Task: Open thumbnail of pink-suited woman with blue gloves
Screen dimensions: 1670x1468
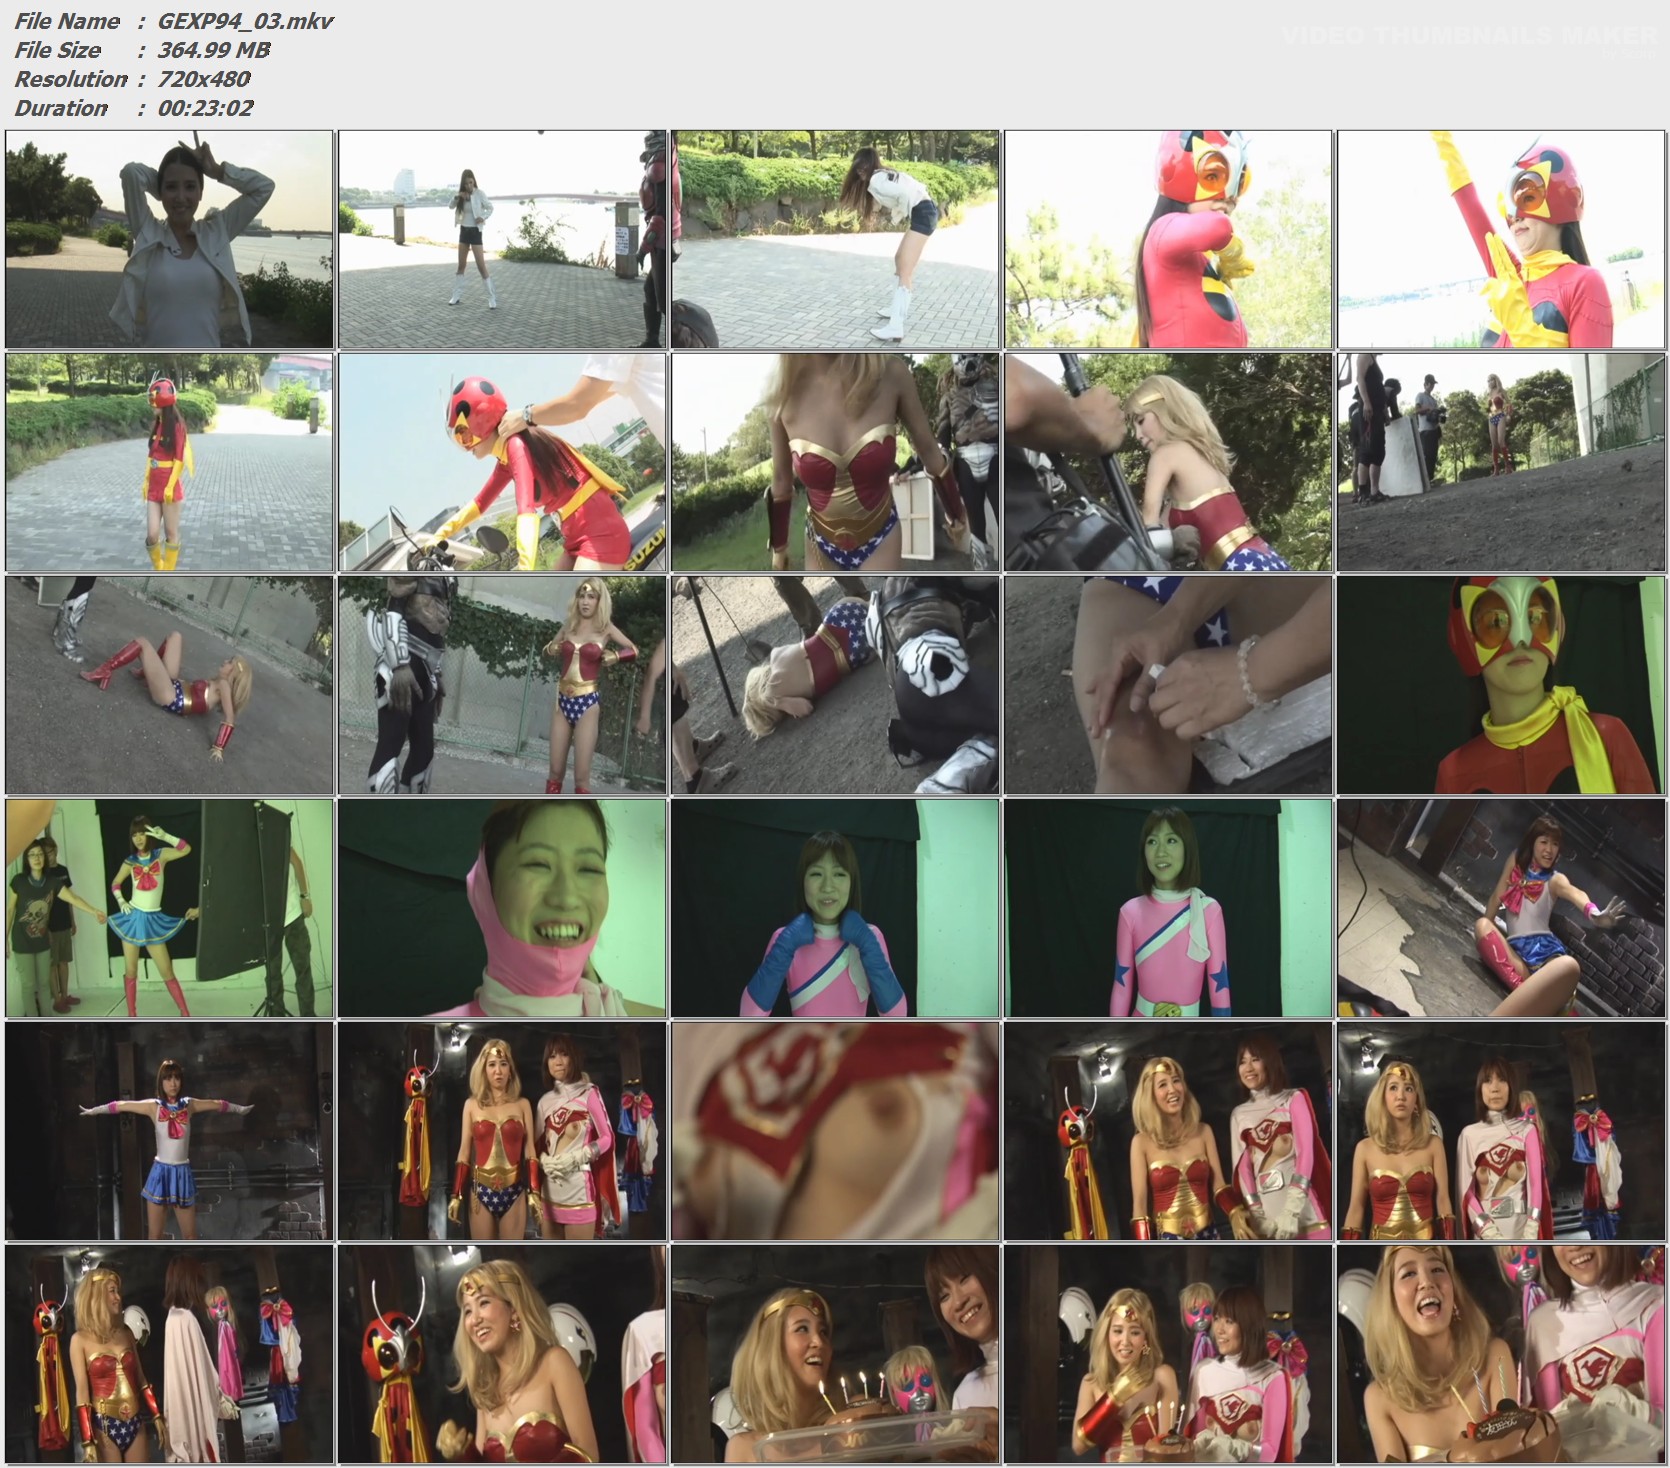Action: click(835, 908)
